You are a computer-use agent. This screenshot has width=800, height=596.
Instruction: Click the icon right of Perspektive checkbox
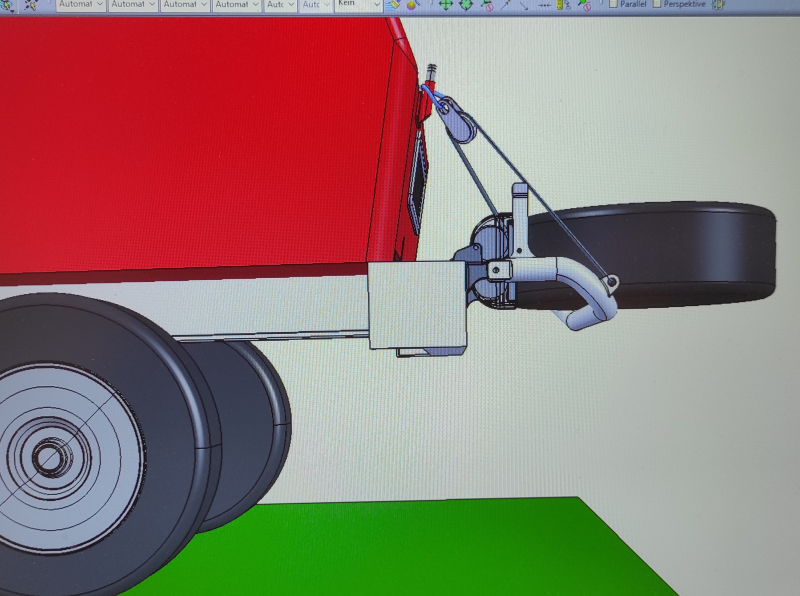718,5
